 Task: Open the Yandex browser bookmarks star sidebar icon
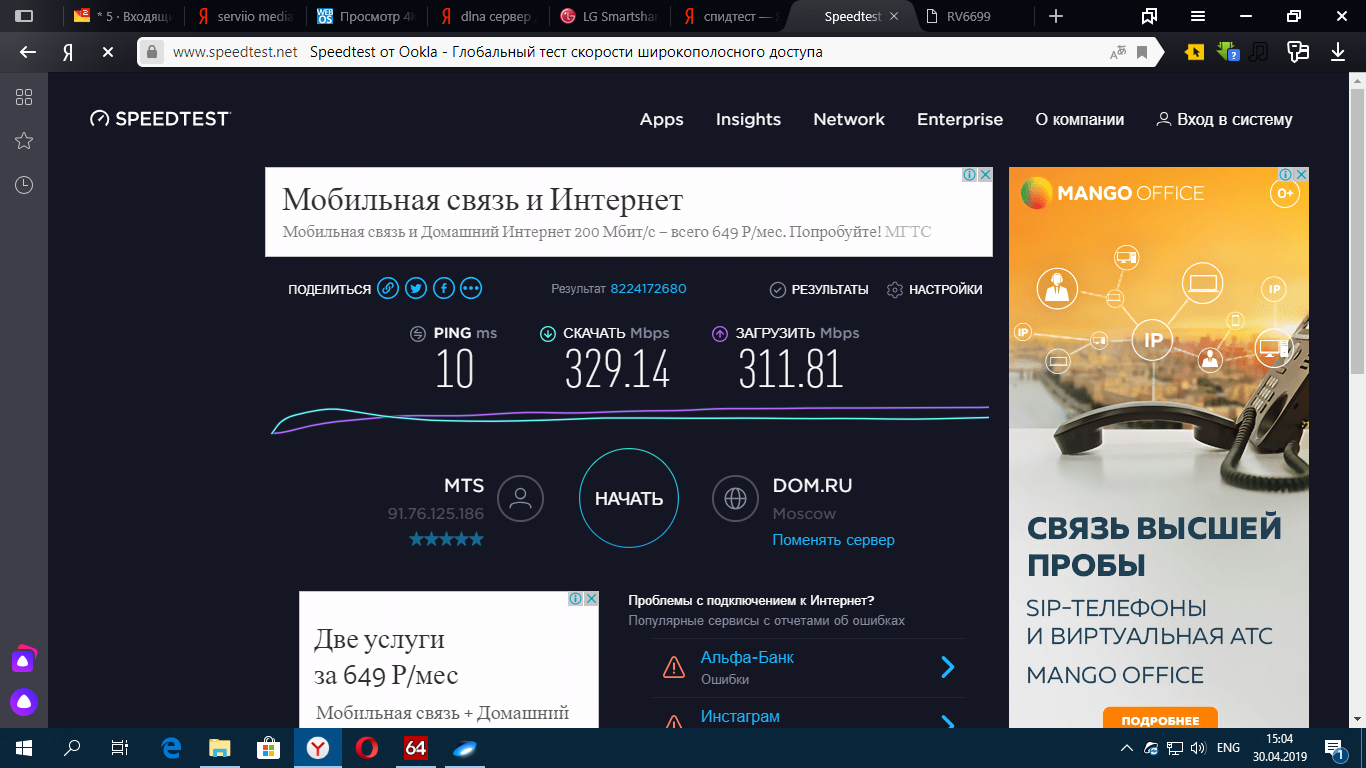(x=24, y=141)
